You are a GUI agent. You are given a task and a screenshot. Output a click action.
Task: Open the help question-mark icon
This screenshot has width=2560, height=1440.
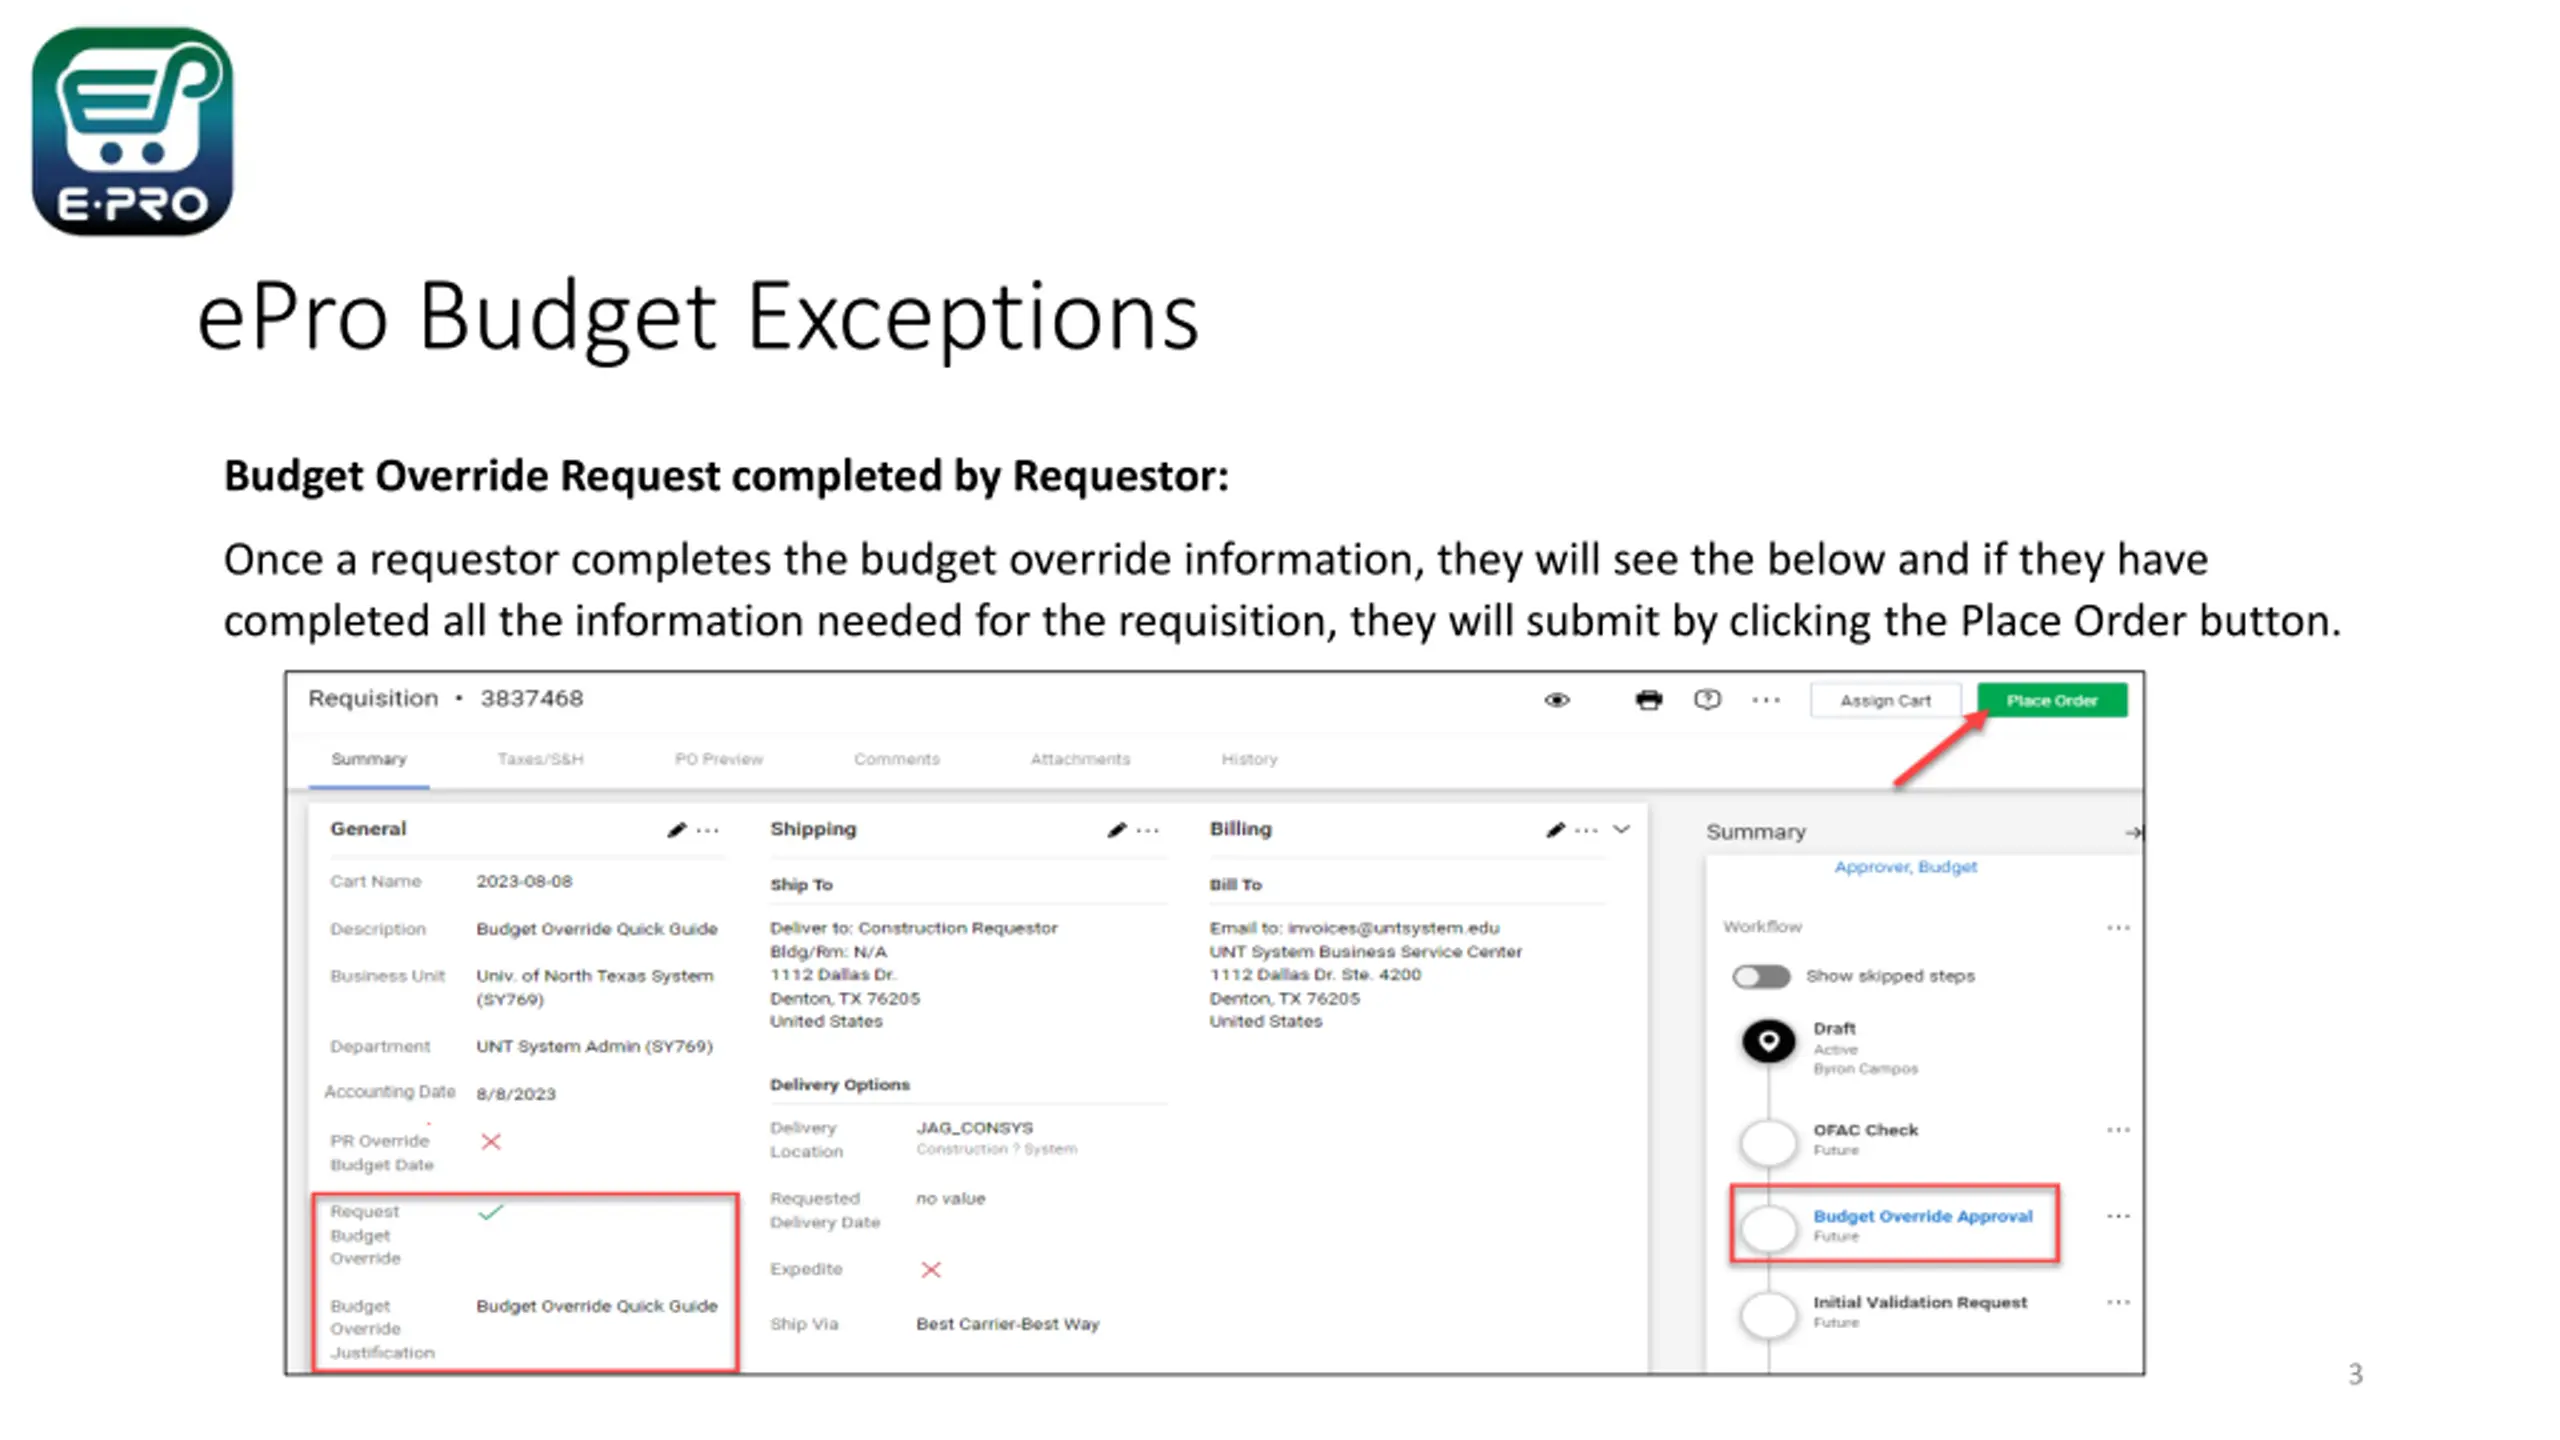point(1708,699)
